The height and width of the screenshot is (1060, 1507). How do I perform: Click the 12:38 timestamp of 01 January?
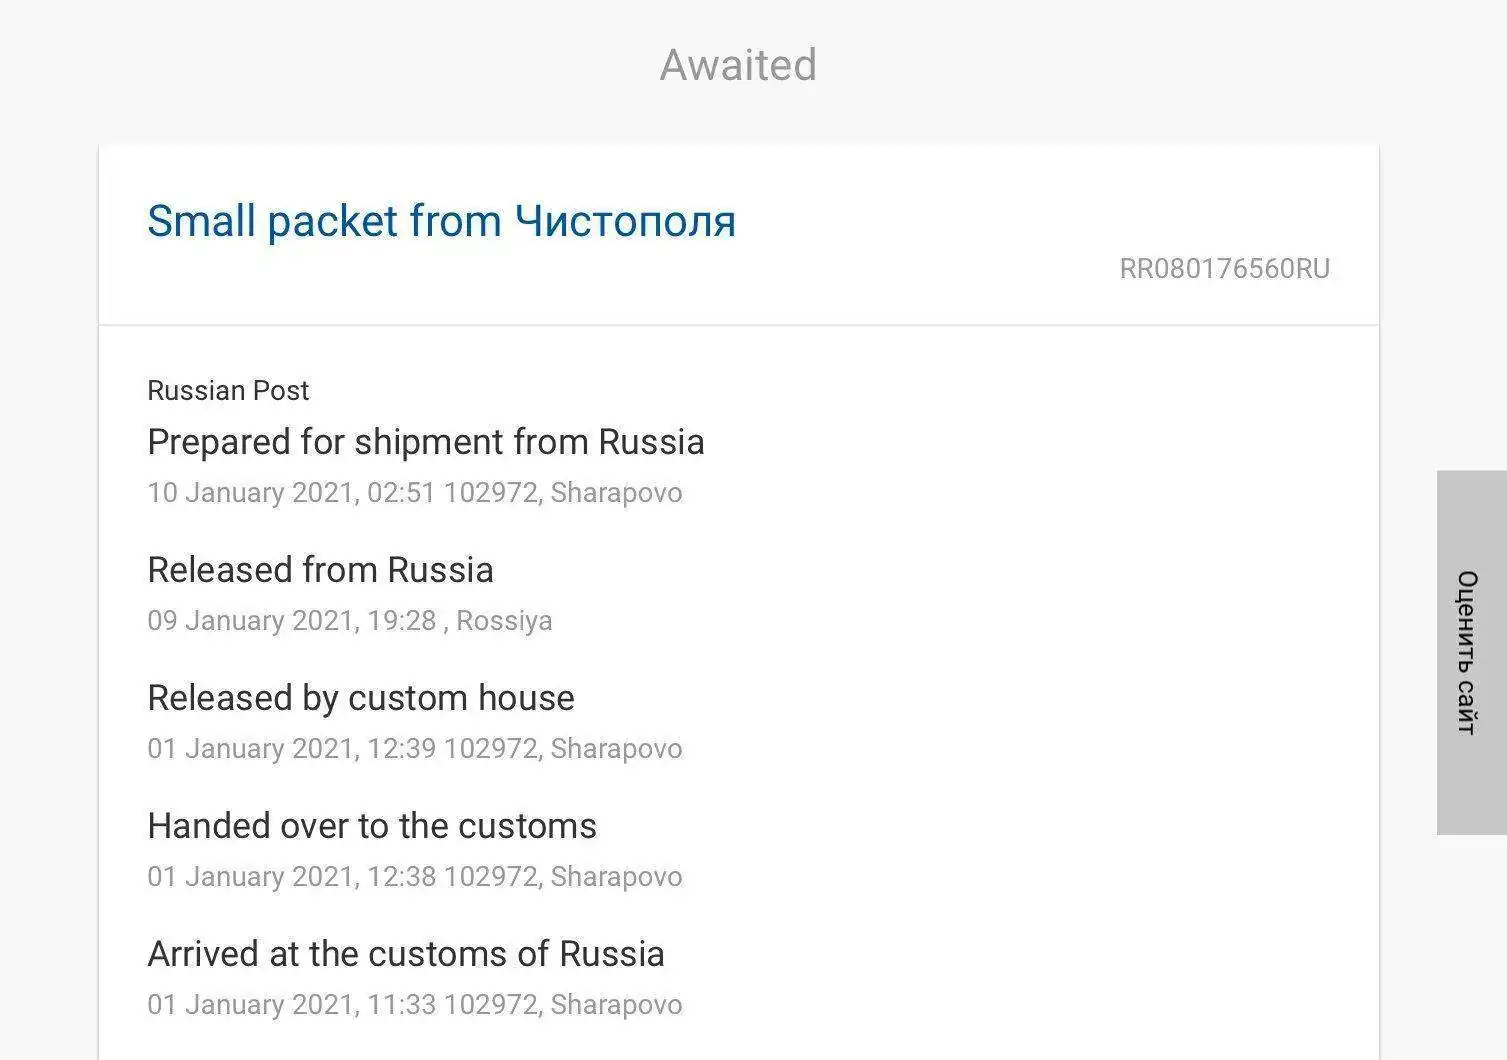click(401, 877)
